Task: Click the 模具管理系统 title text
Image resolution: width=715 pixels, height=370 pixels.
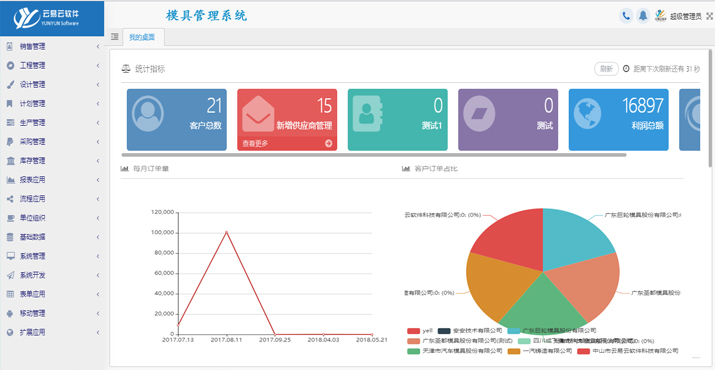Action: 207,16
